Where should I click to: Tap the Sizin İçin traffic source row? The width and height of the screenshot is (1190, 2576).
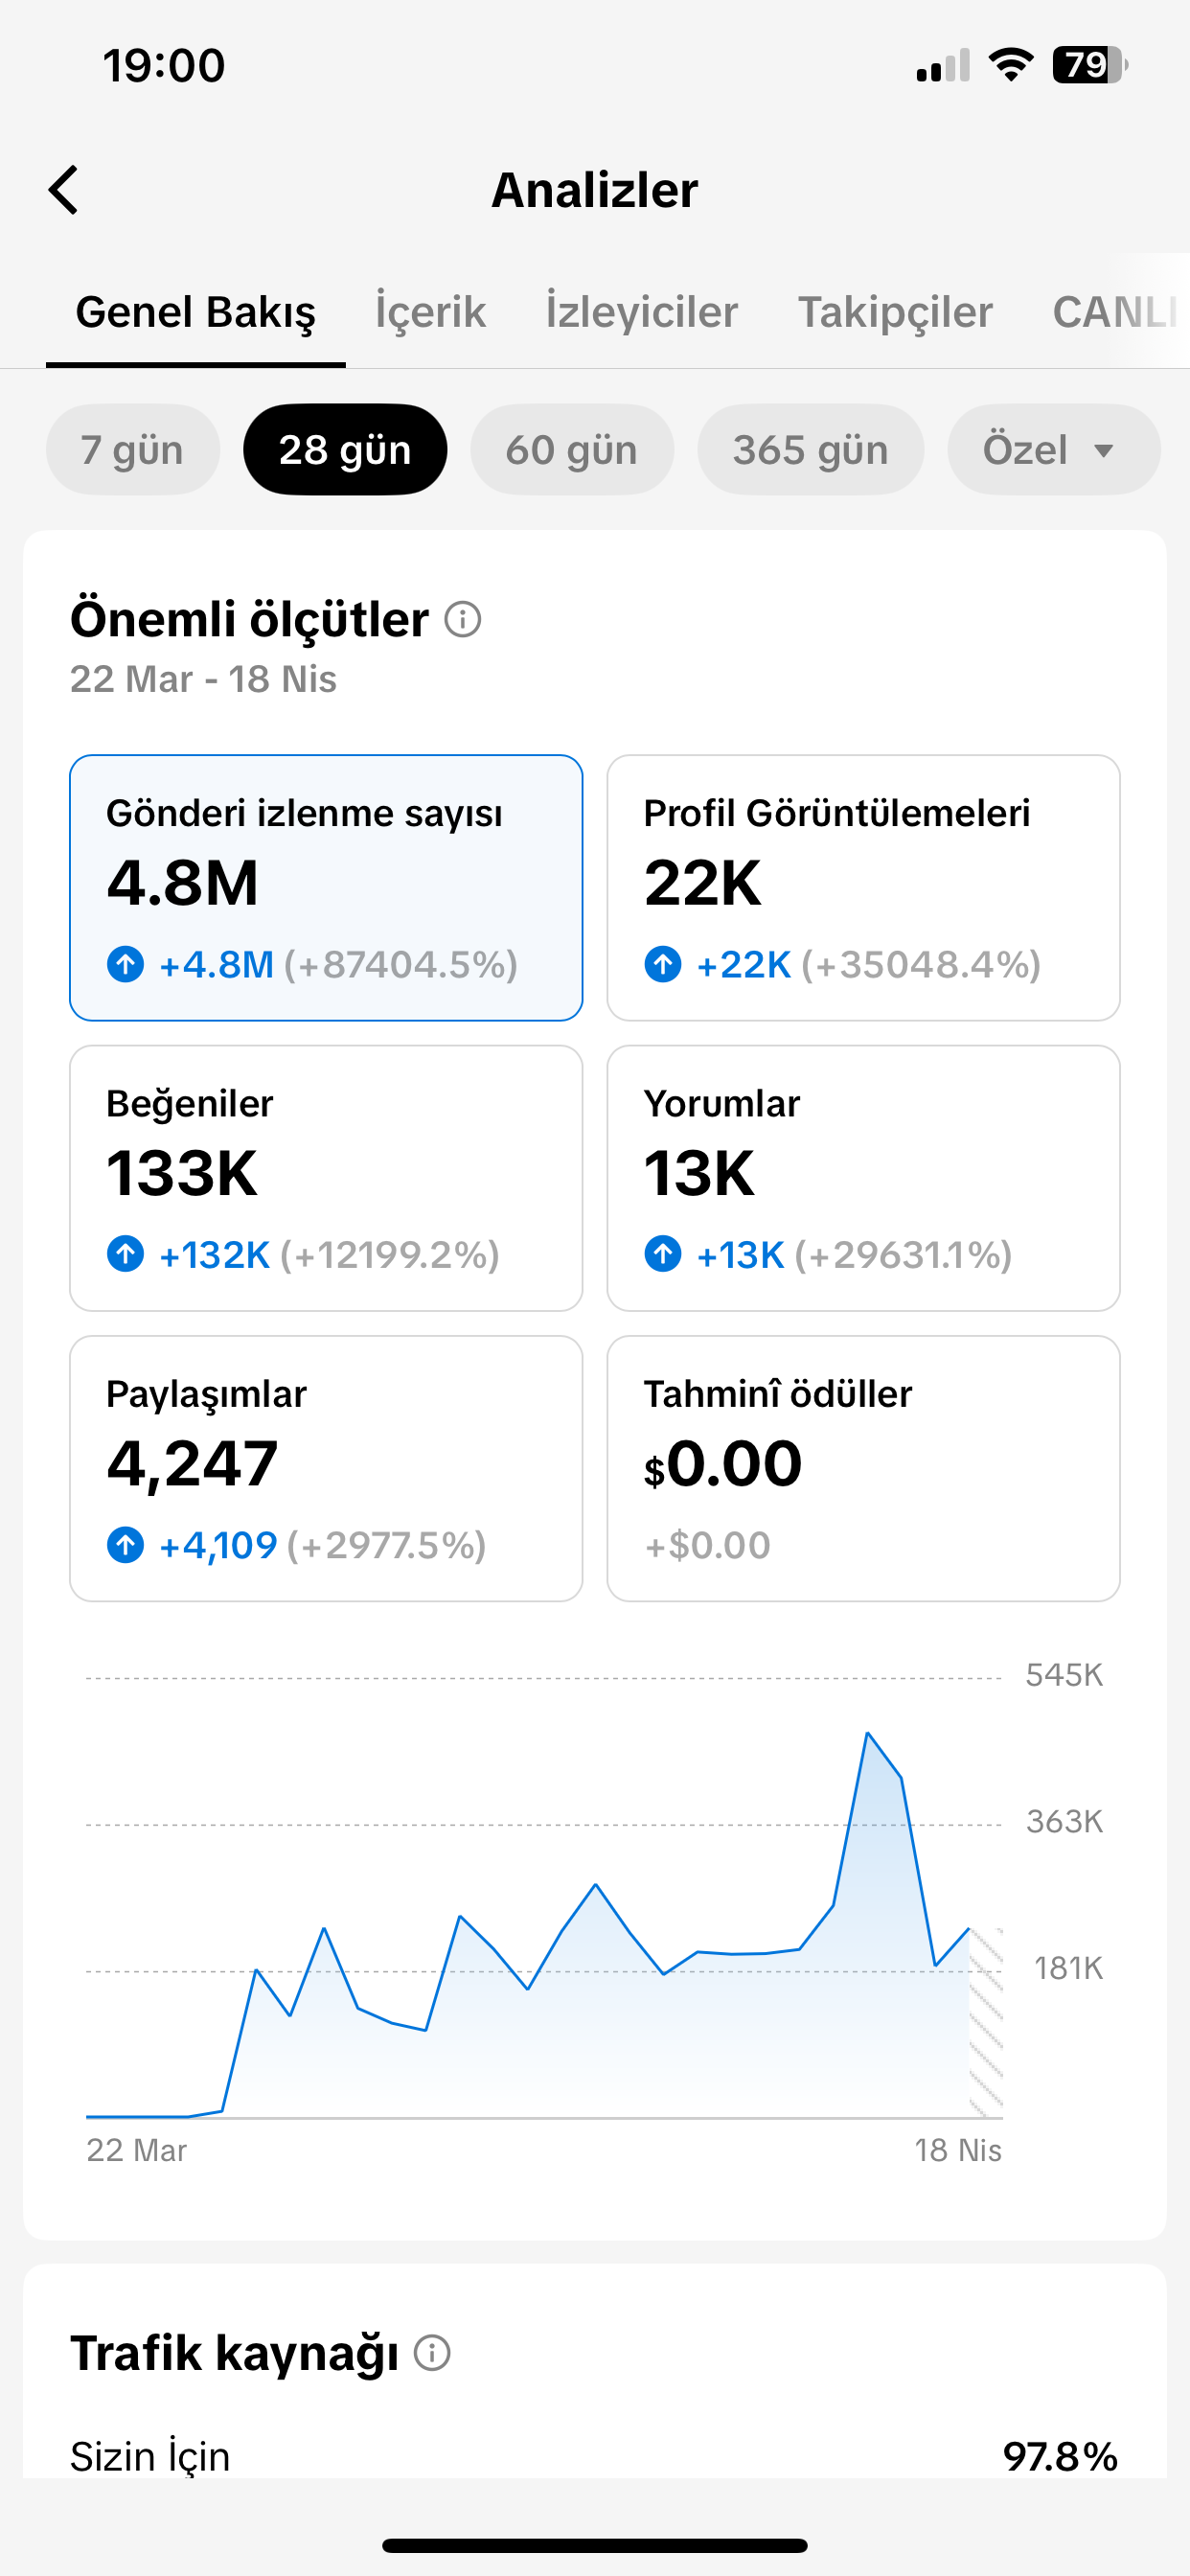(594, 2456)
